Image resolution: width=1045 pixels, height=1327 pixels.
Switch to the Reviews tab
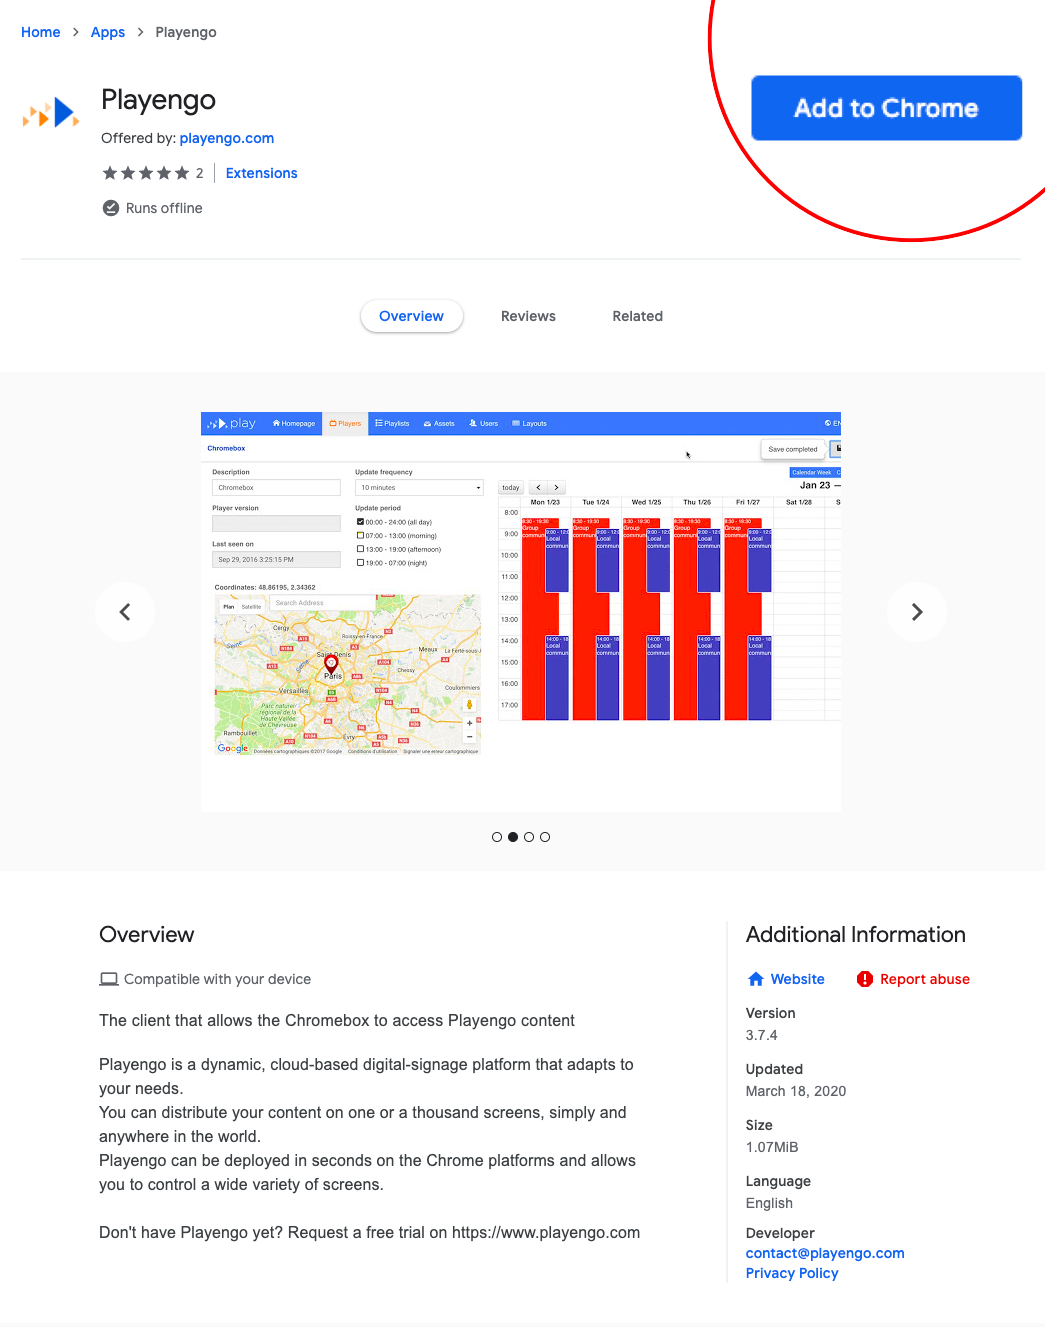tap(528, 316)
